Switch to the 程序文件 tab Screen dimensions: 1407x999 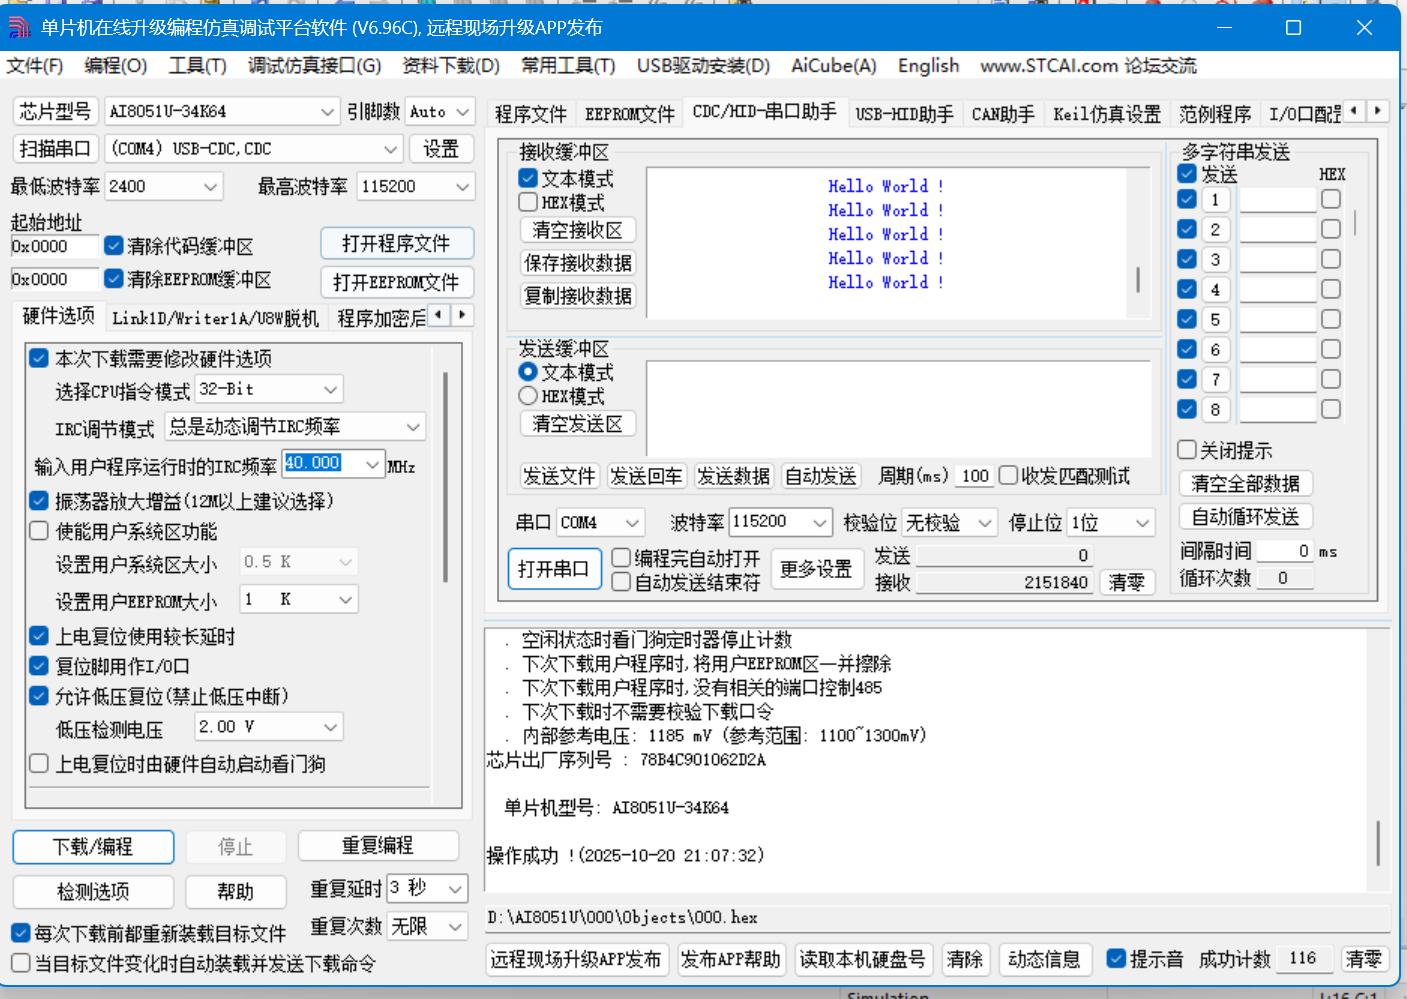coord(530,114)
